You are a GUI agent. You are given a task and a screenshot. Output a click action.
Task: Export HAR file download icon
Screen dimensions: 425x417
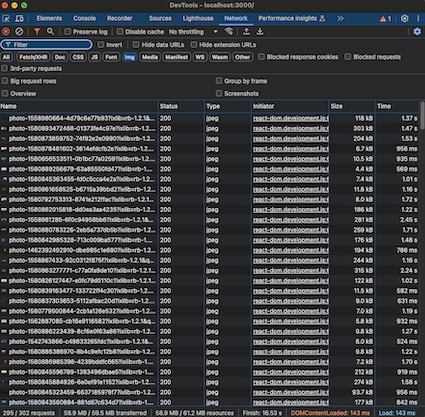tap(260, 32)
